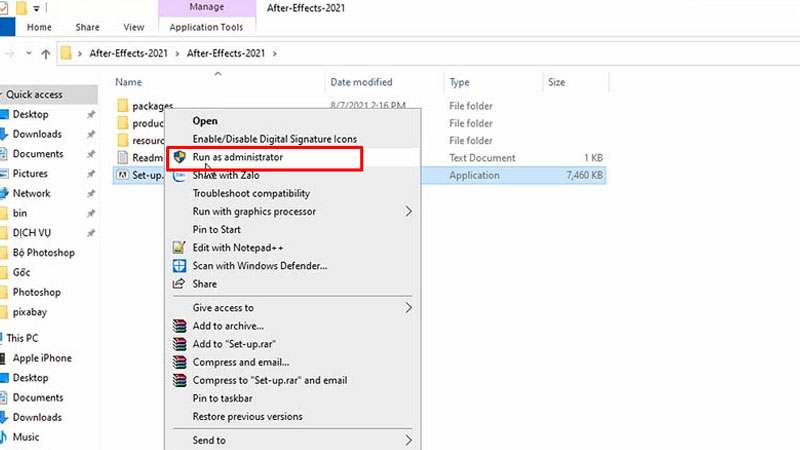Click second After-Effects-2021 breadcrumb
Screen dimensions: 800x450
(226, 53)
